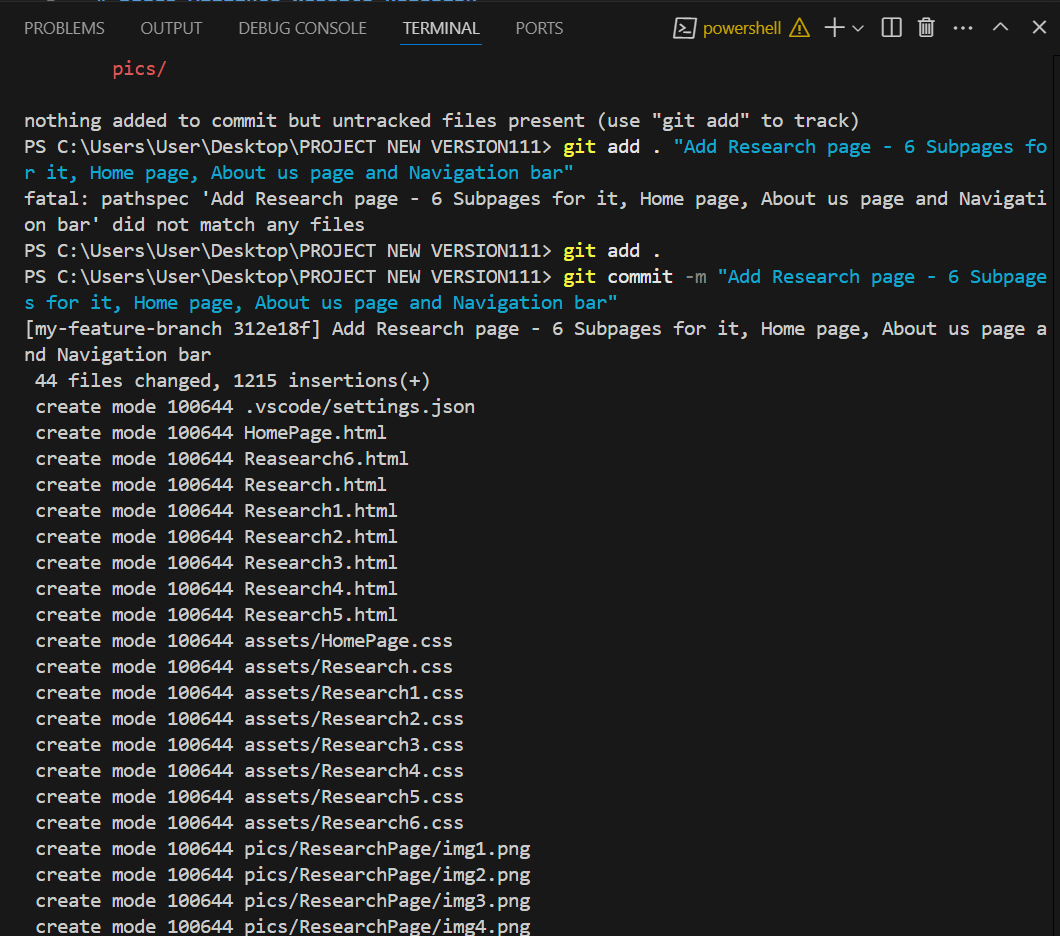Click the pics/ResearchPage/img1.png path
Image resolution: width=1060 pixels, height=936 pixels.
[387, 849]
